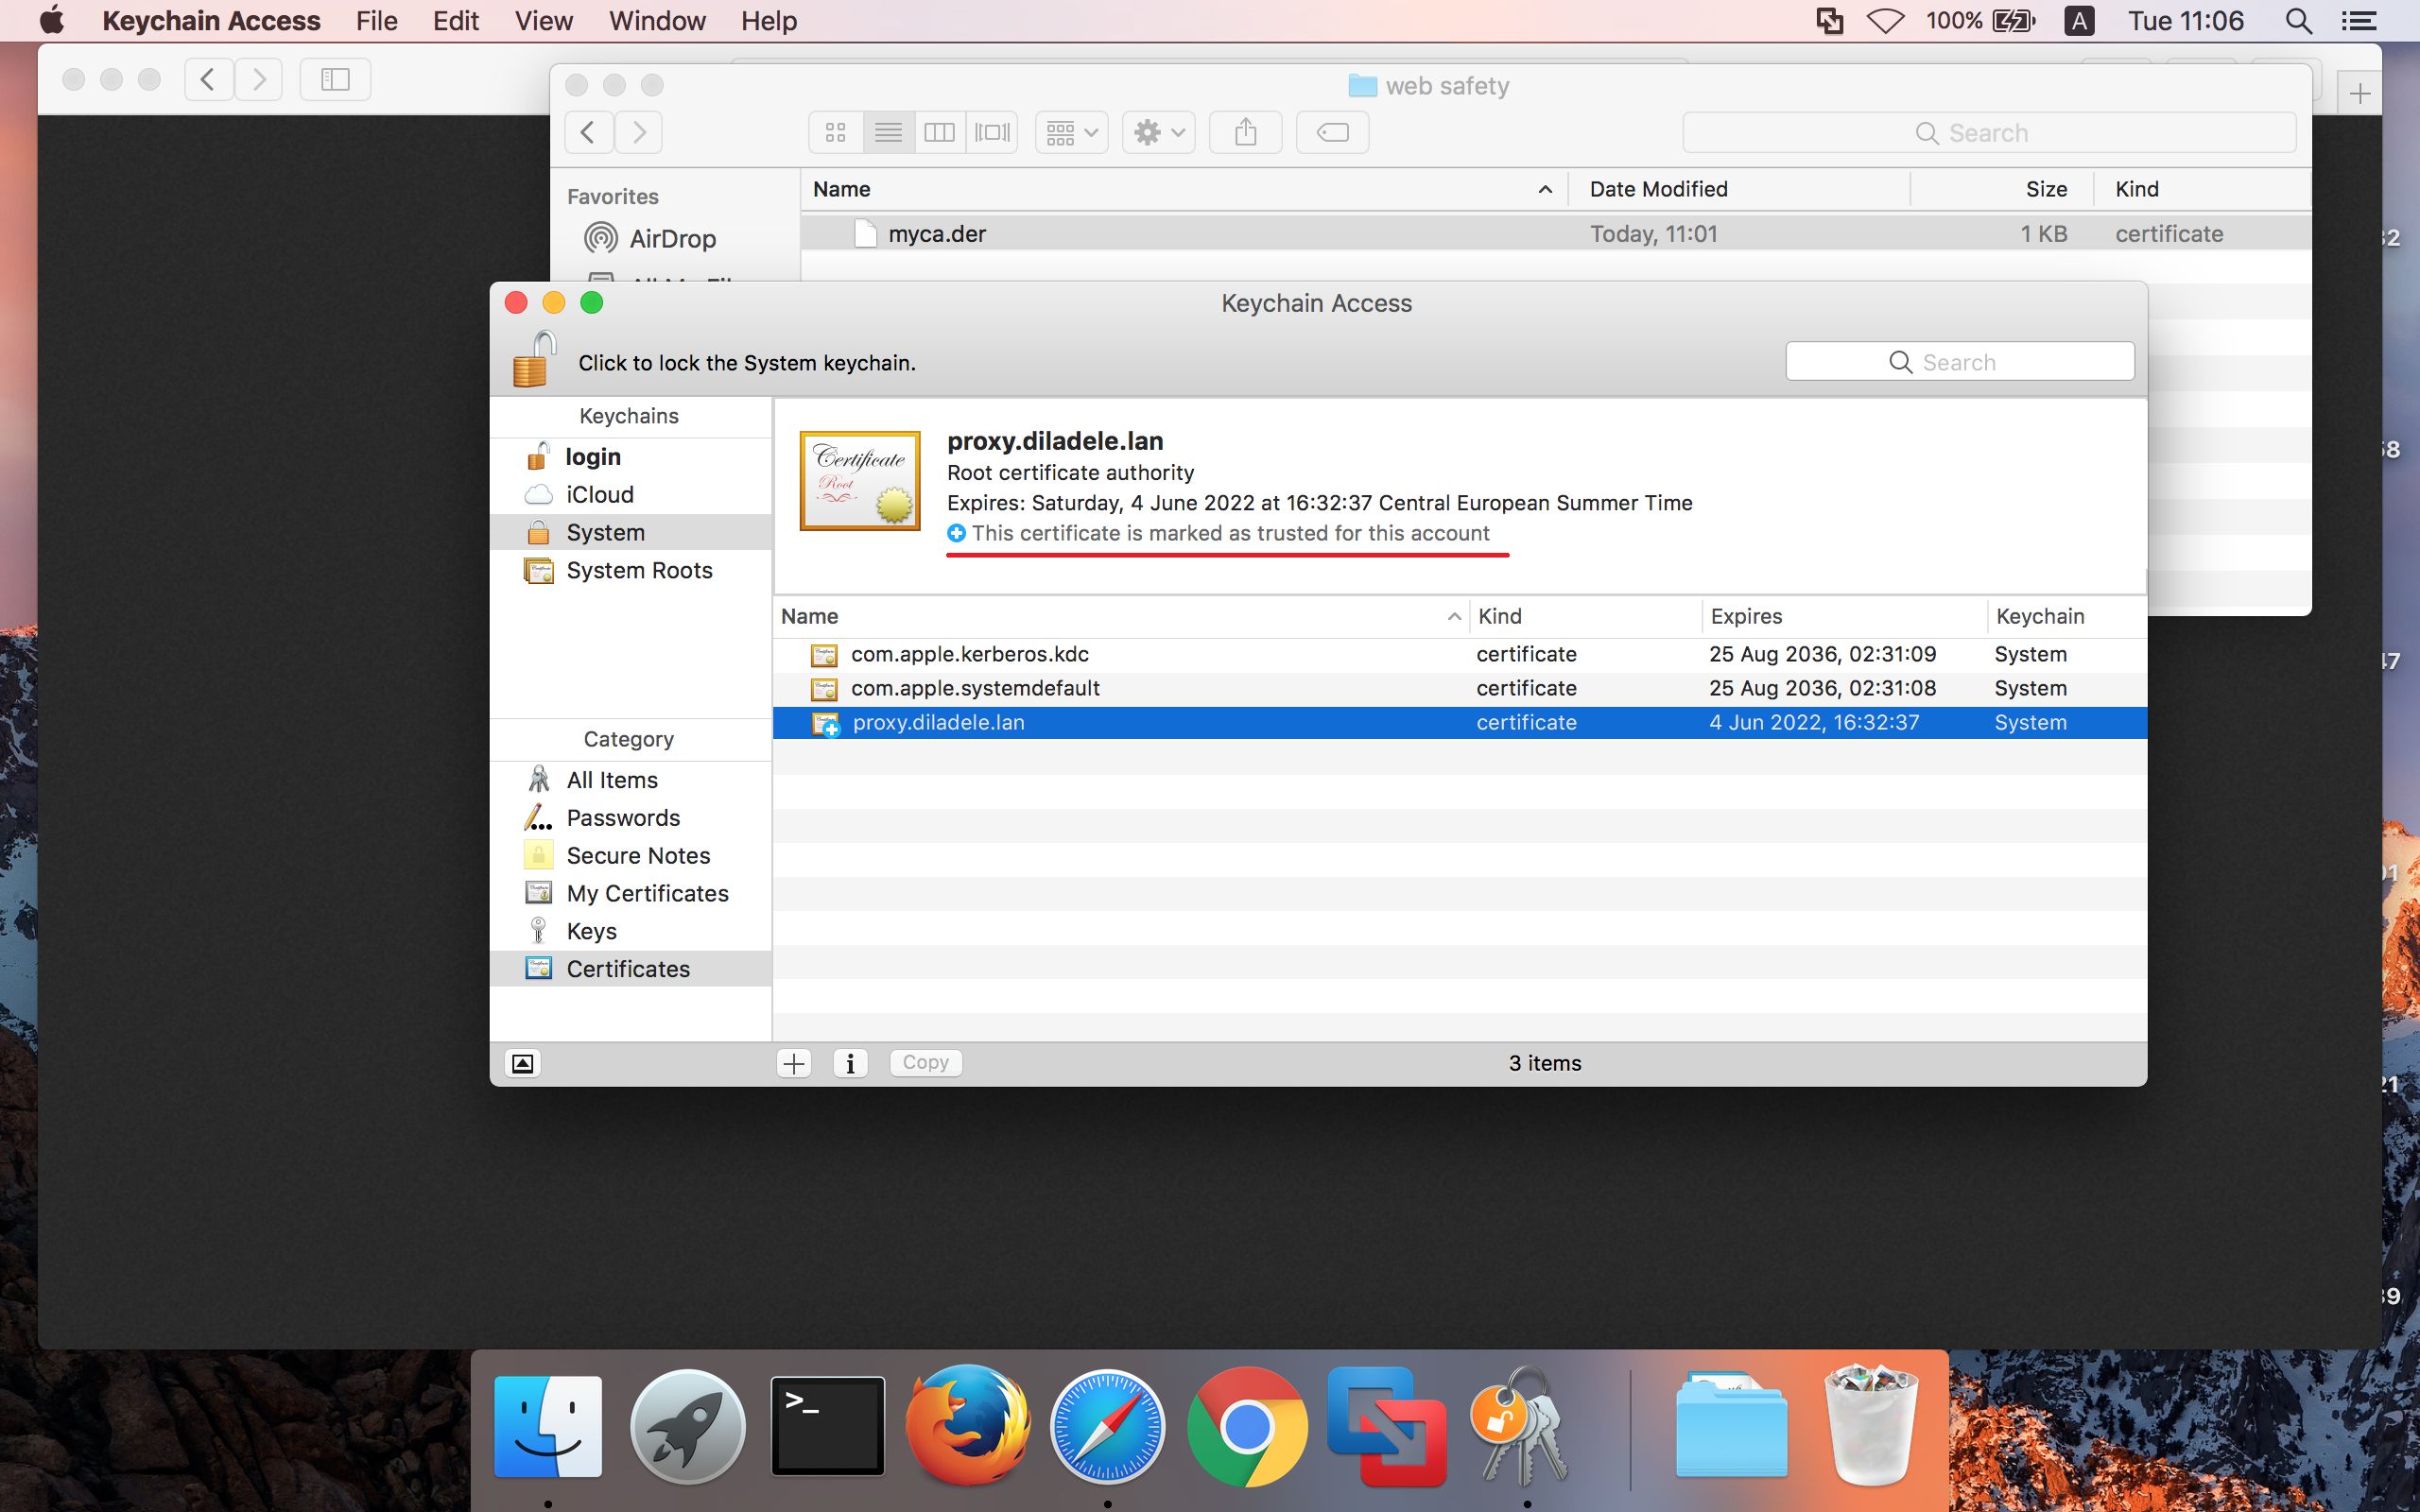This screenshot has height=1512, width=2420.
Task: Select the iCloud keychain
Action: pyautogui.click(x=631, y=494)
